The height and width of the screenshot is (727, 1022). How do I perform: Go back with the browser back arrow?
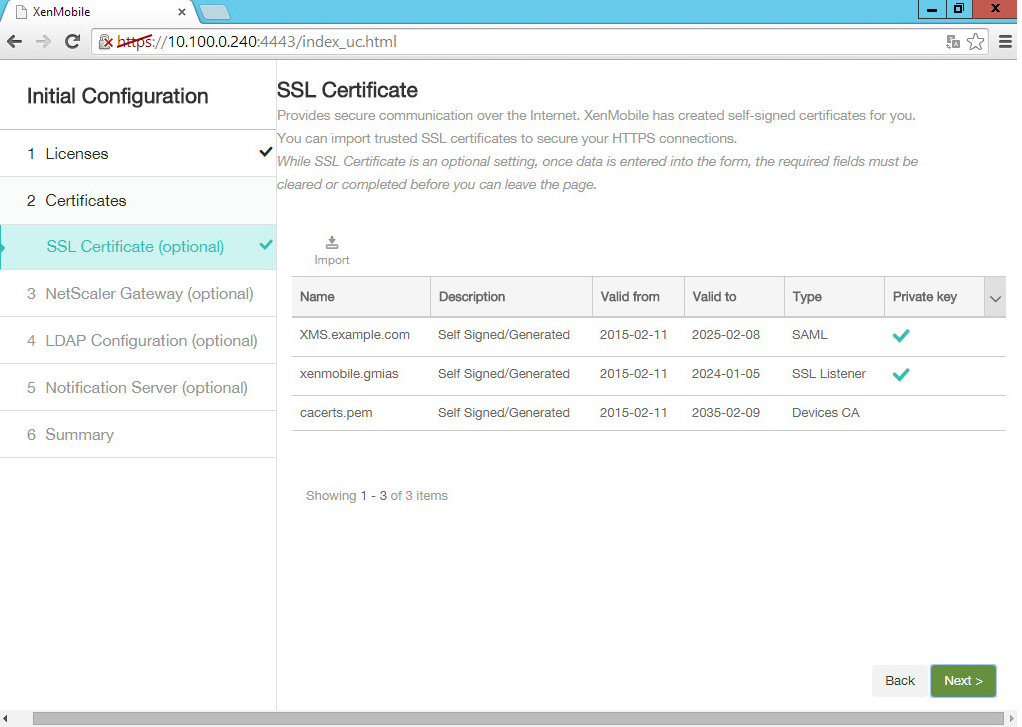point(14,42)
